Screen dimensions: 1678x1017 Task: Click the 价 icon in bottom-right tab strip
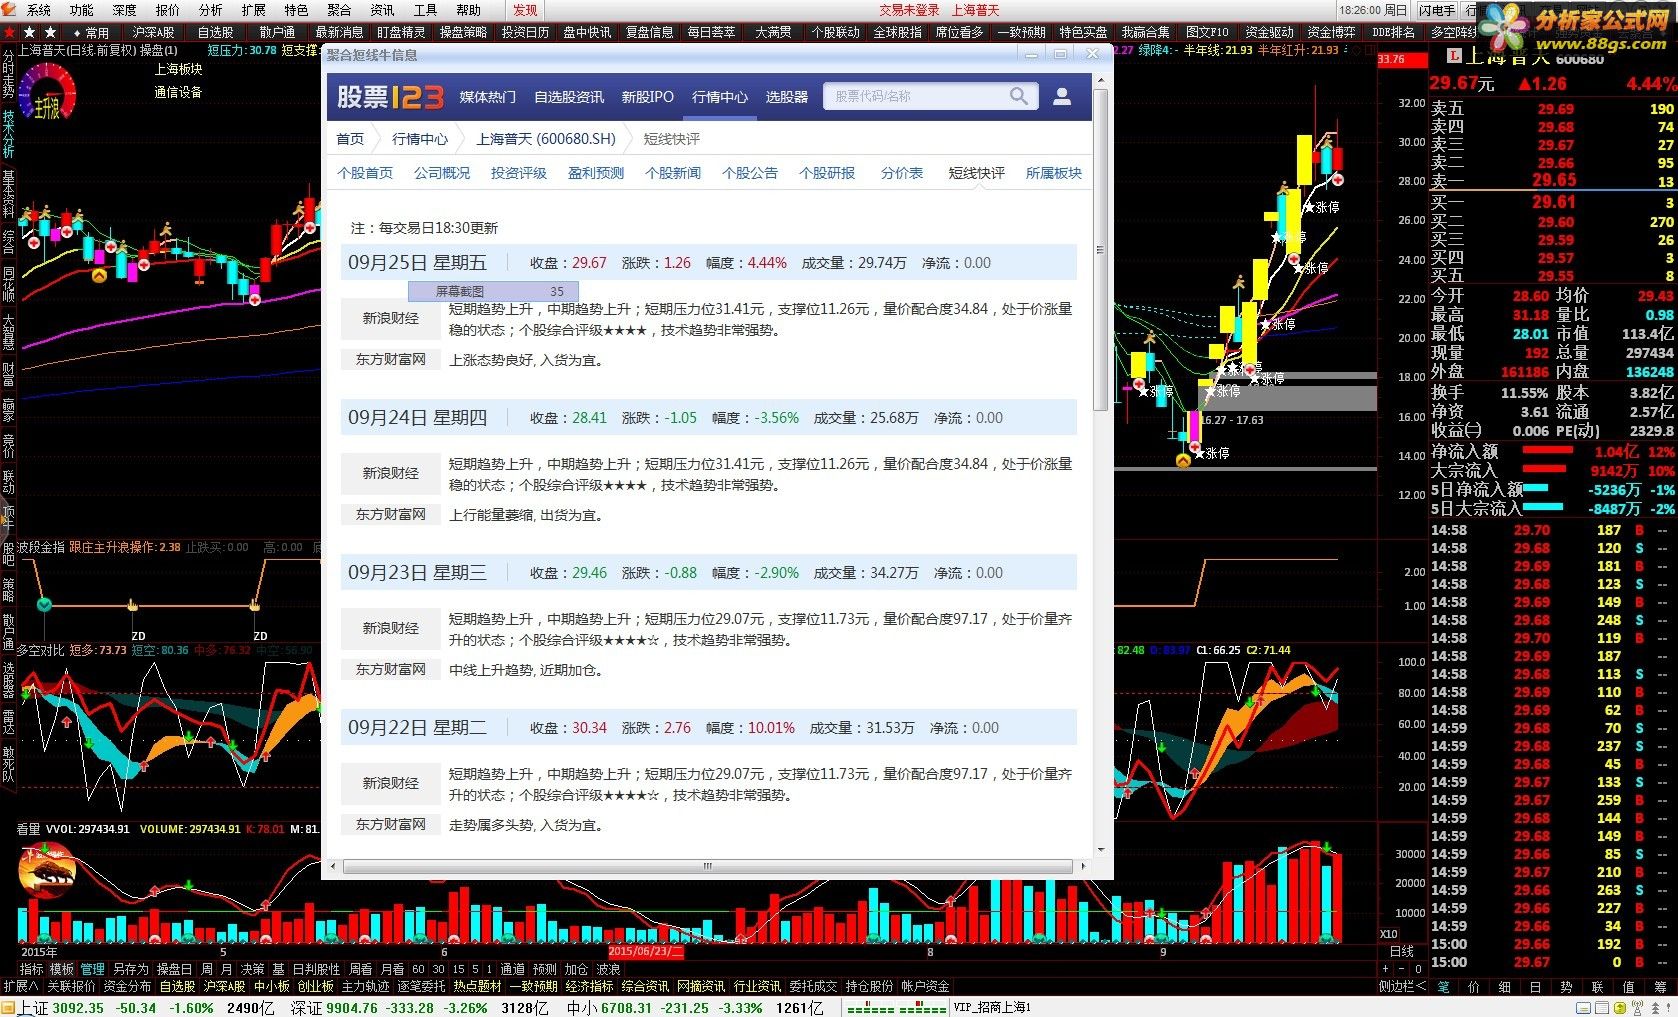tap(1474, 986)
